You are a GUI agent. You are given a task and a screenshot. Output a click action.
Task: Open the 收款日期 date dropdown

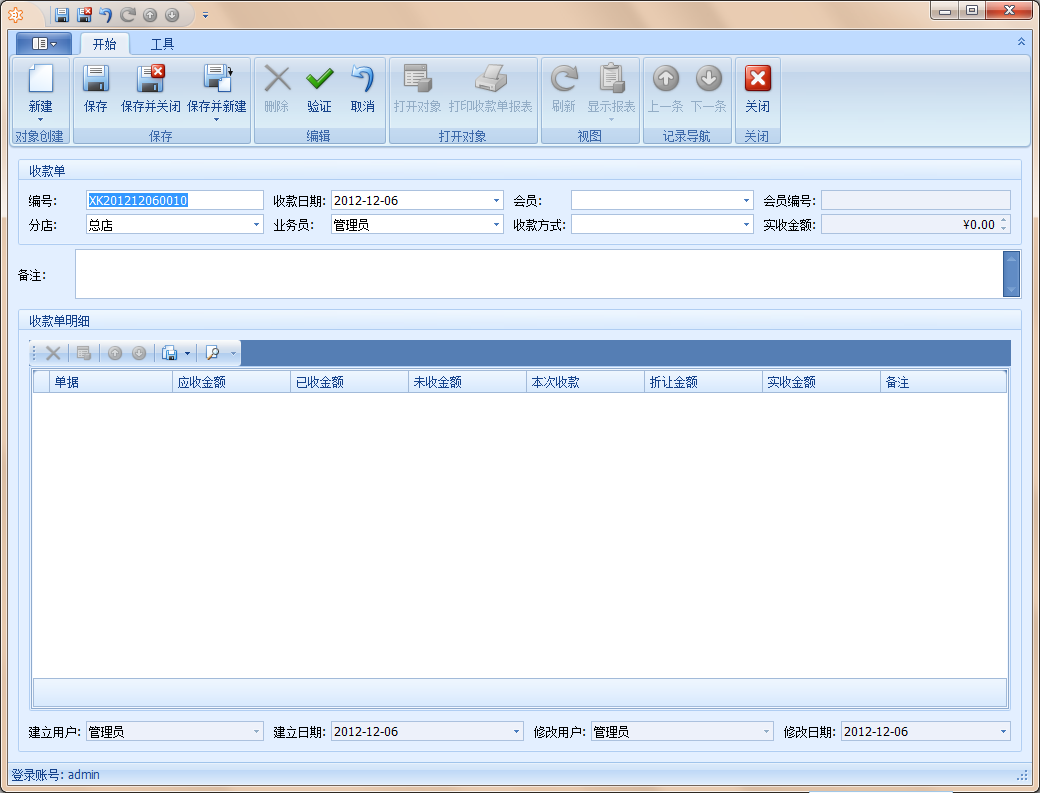(x=496, y=201)
